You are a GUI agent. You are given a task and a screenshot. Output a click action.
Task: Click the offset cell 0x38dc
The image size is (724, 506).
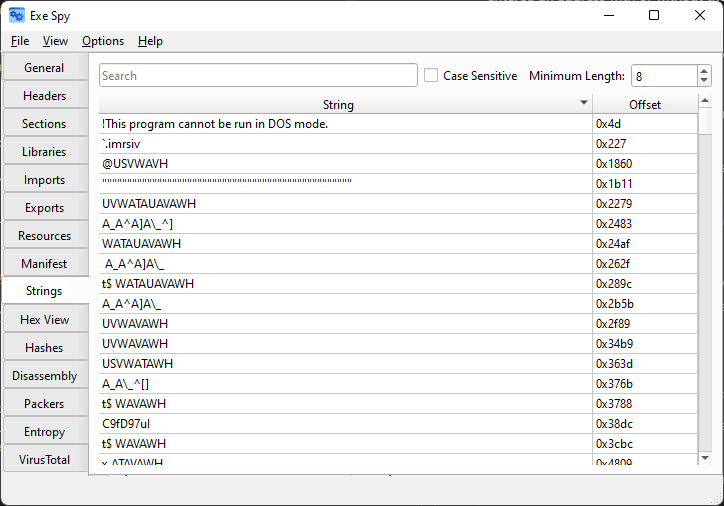click(x=645, y=424)
